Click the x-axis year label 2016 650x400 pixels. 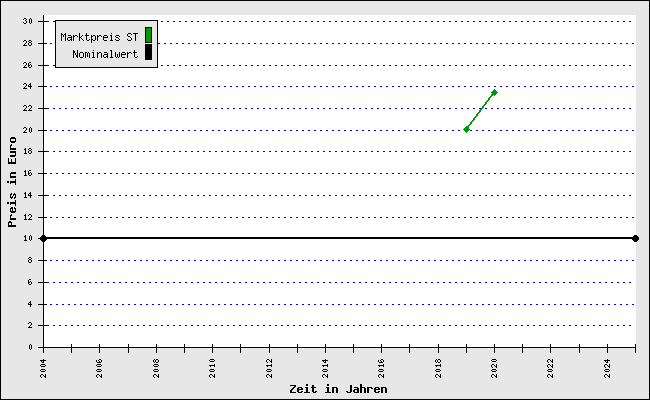[x=381, y=368]
